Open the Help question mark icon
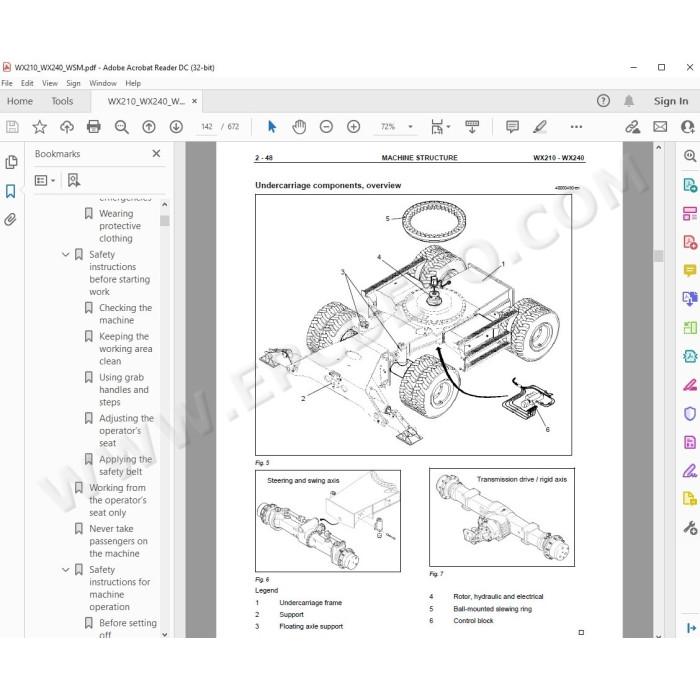Screen dimensions: 700x700 tap(603, 101)
